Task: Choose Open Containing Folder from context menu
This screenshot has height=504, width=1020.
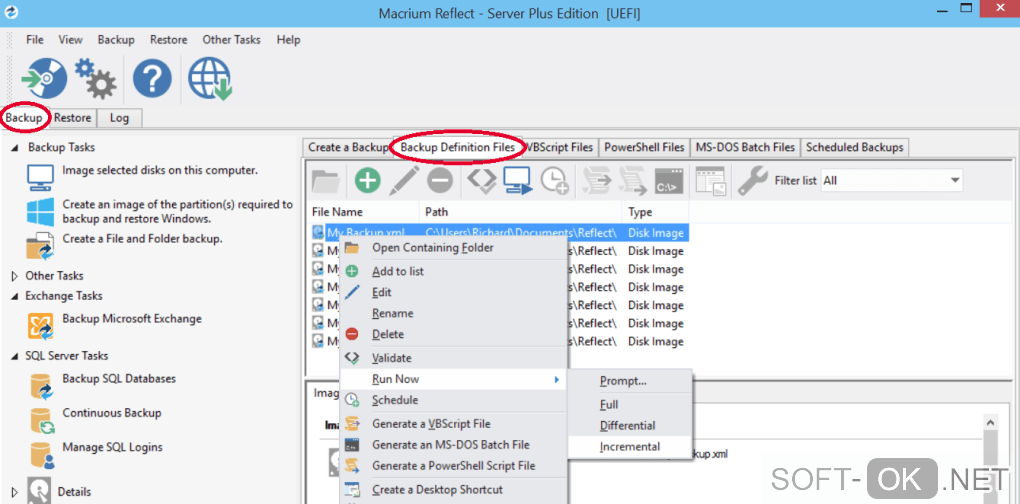Action: pos(453,248)
